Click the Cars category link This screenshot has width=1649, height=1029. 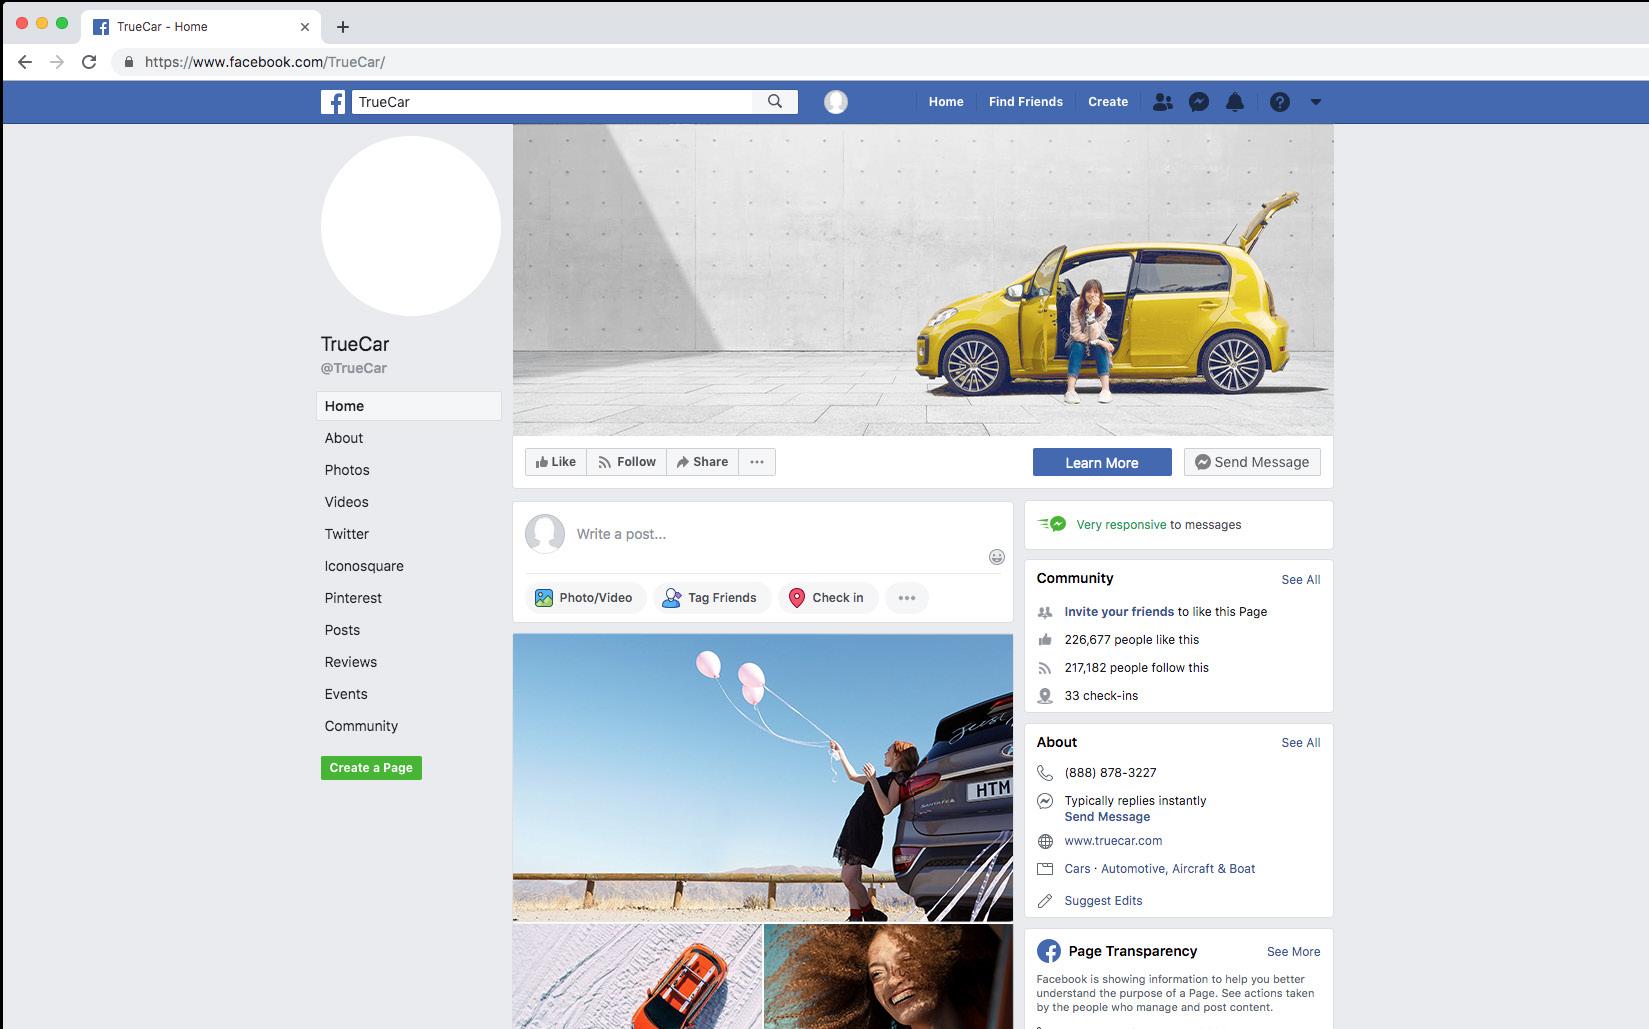[1077, 869]
